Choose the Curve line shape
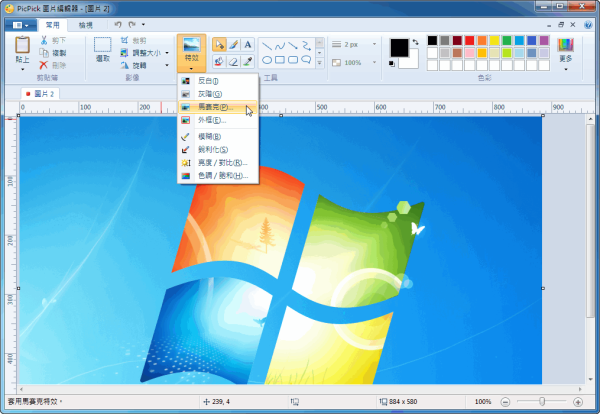The width and height of the screenshot is (600, 414). [x=280, y=46]
